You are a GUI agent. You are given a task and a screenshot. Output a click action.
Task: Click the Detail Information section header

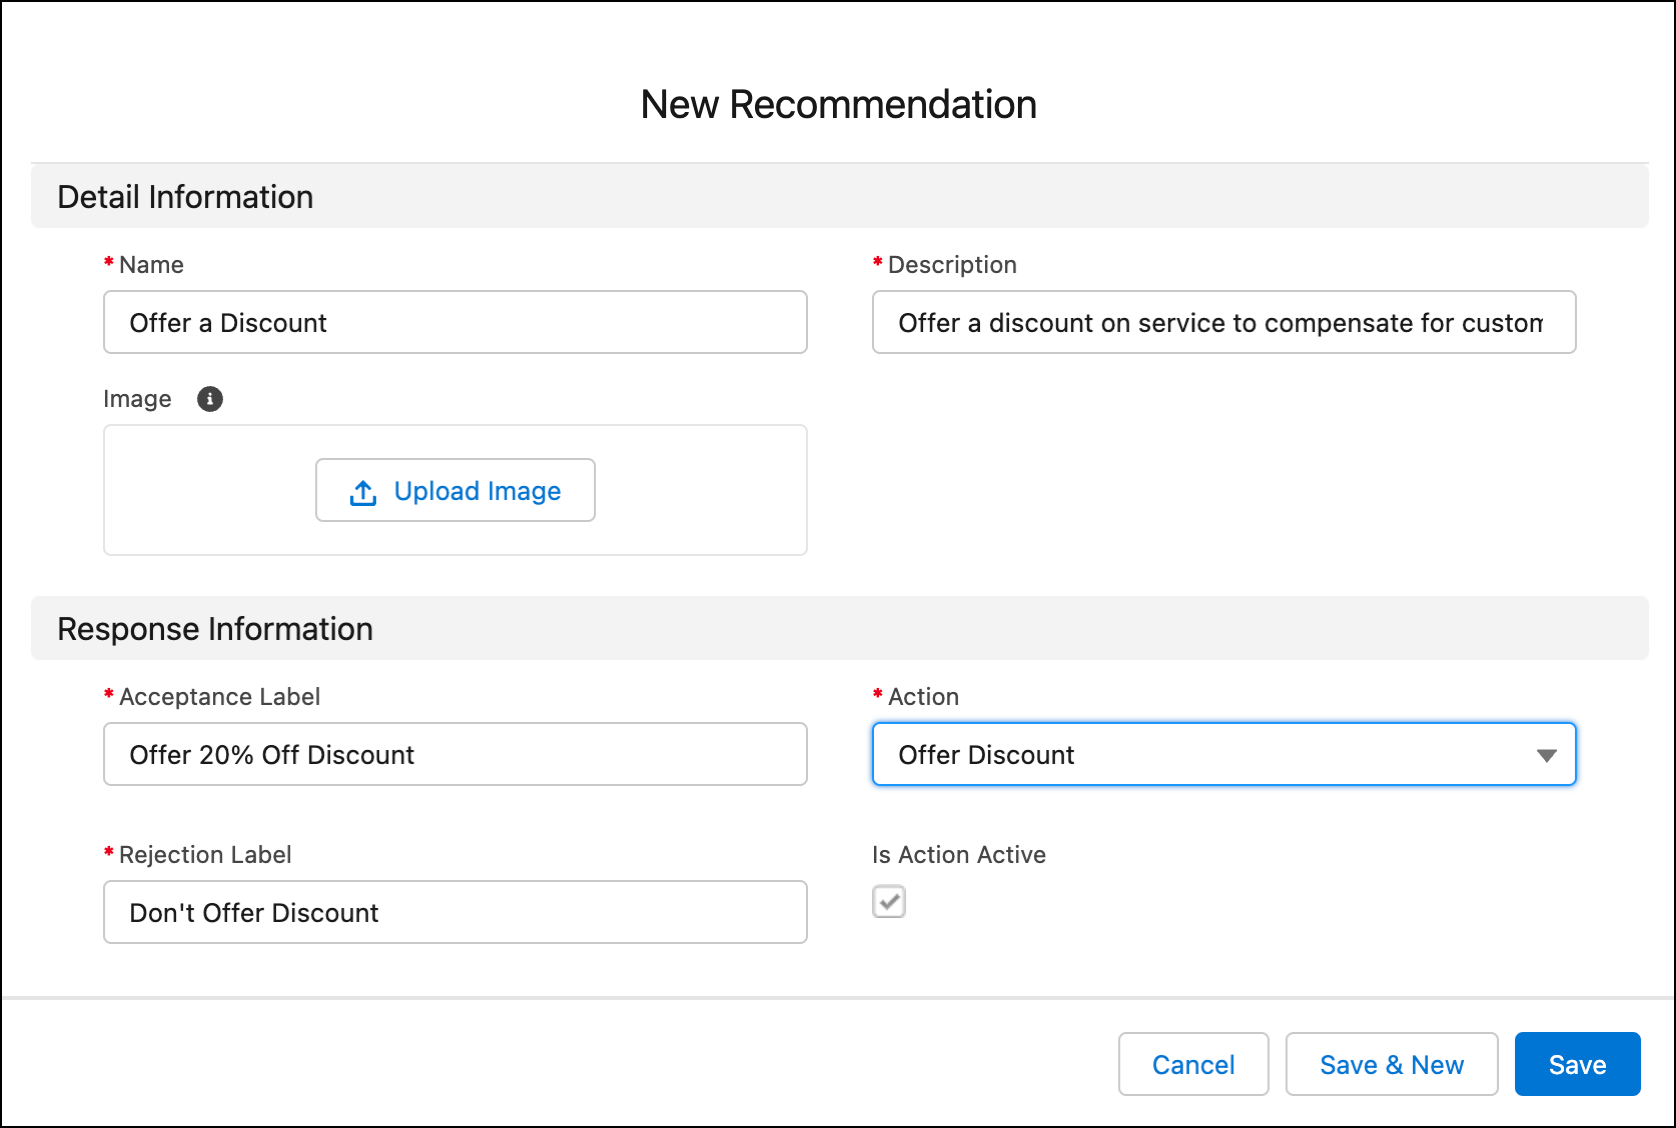839,196
